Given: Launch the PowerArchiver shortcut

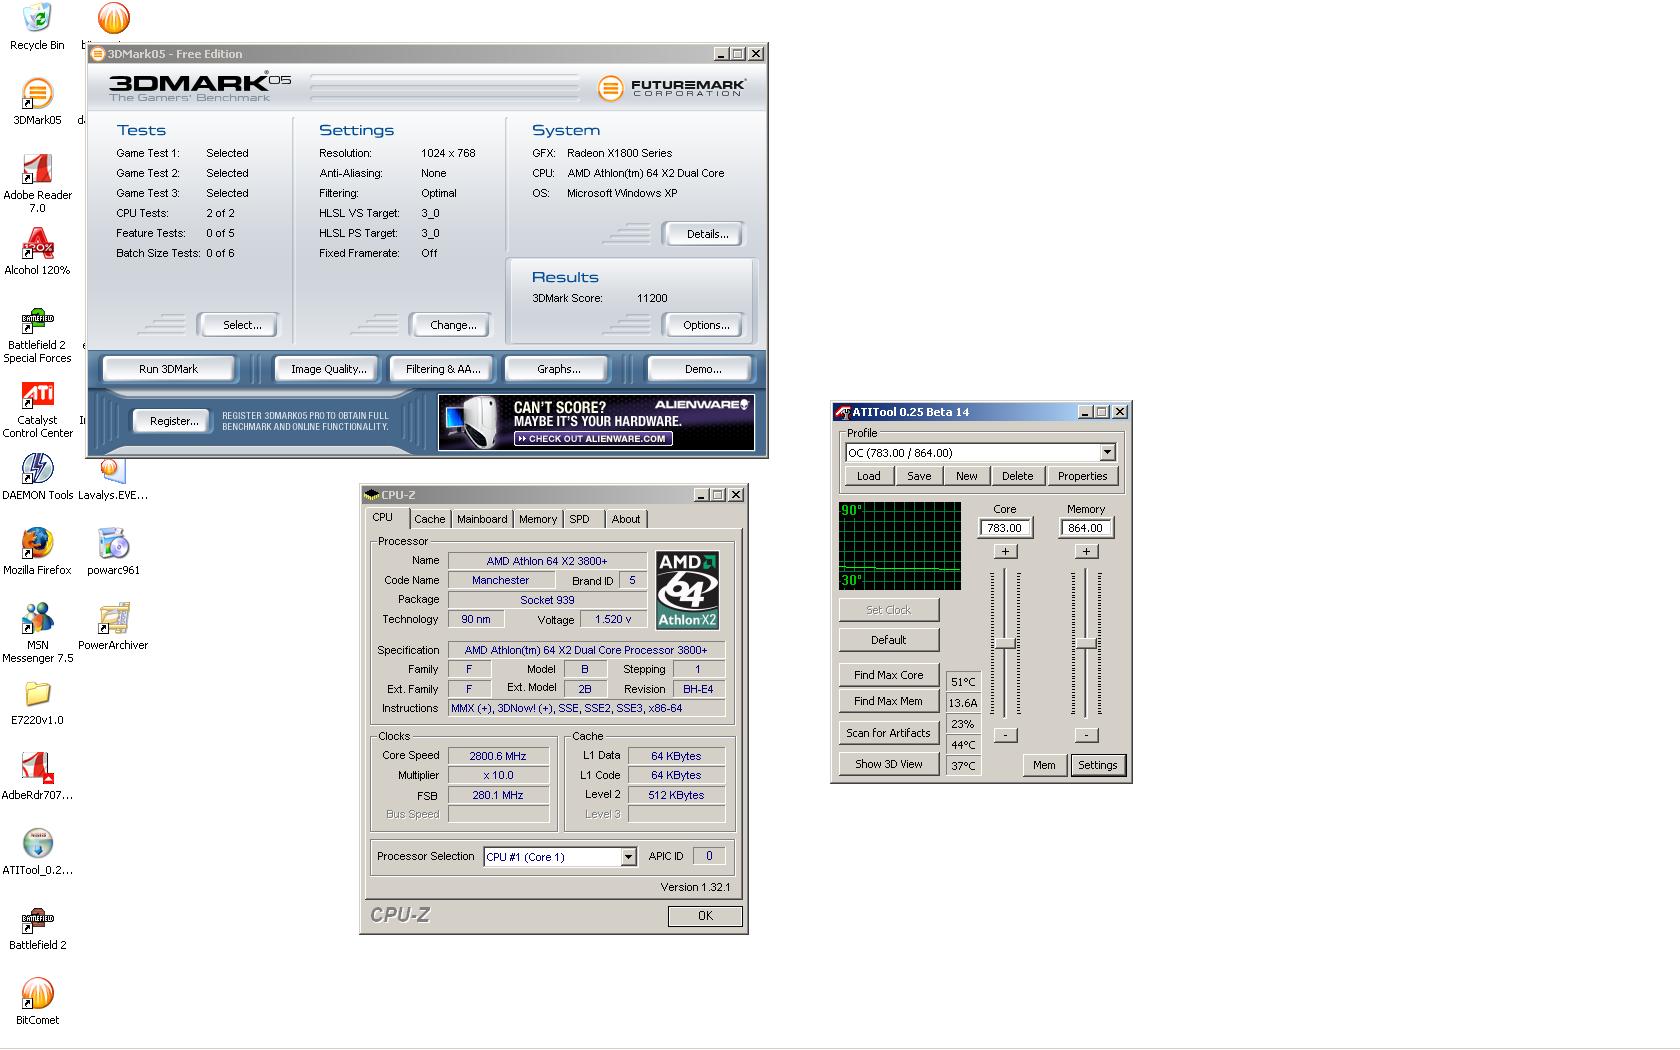Looking at the screenshot, I should tap(113, 626).
